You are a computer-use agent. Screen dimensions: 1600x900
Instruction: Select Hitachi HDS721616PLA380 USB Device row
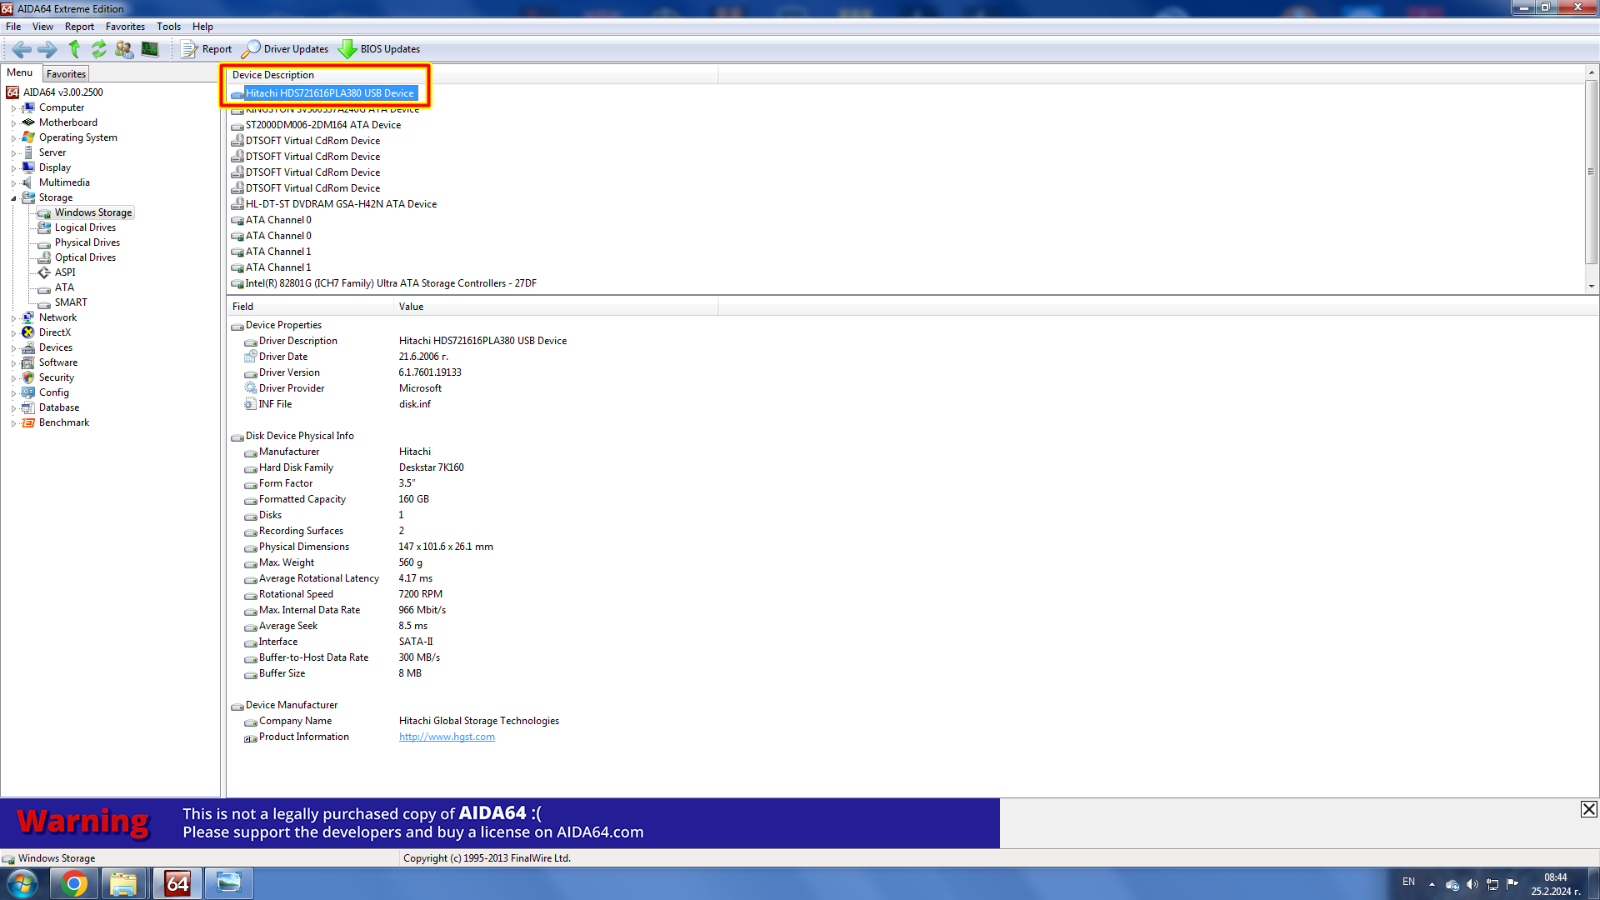pyautogui.click(x=329, y=93)
